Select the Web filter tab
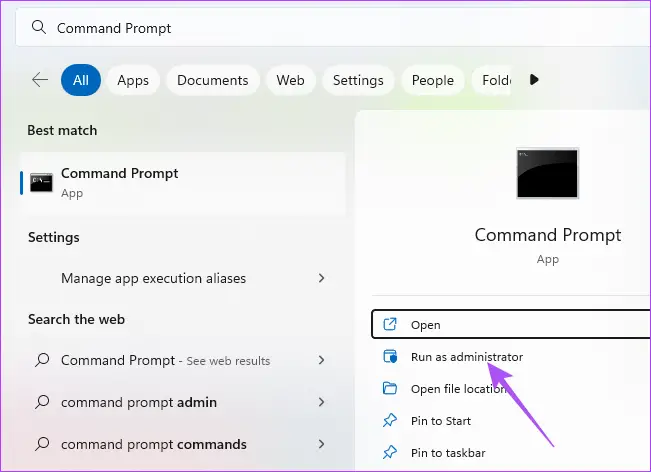 point(290,80)
